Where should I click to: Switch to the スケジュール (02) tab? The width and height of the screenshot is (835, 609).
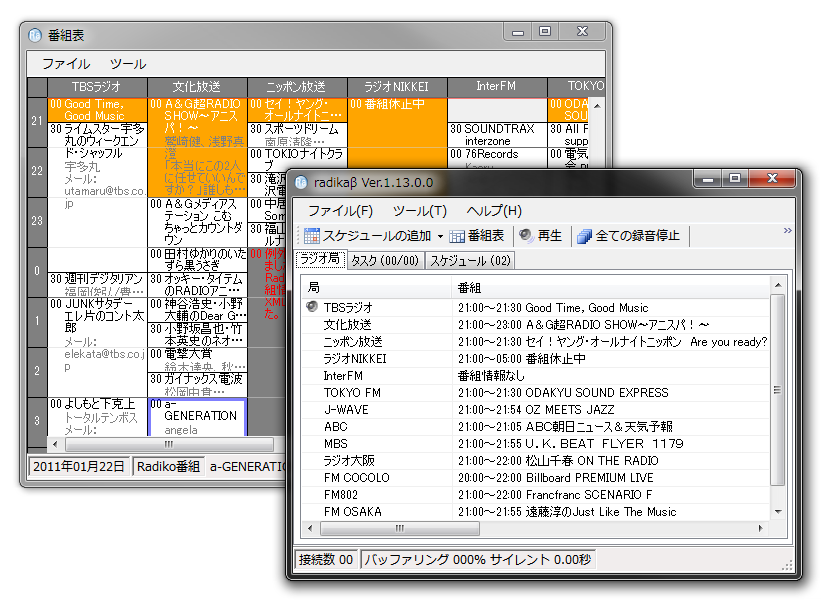point(470,261)
